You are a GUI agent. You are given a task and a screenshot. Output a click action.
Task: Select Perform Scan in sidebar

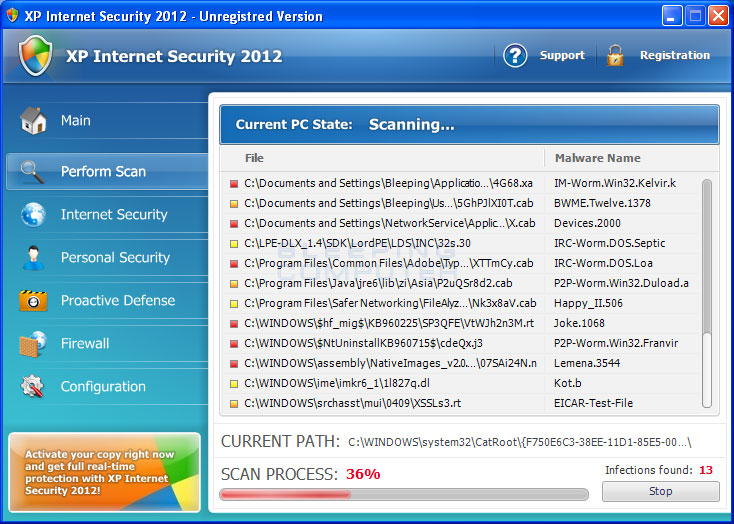tap(107, 171)
